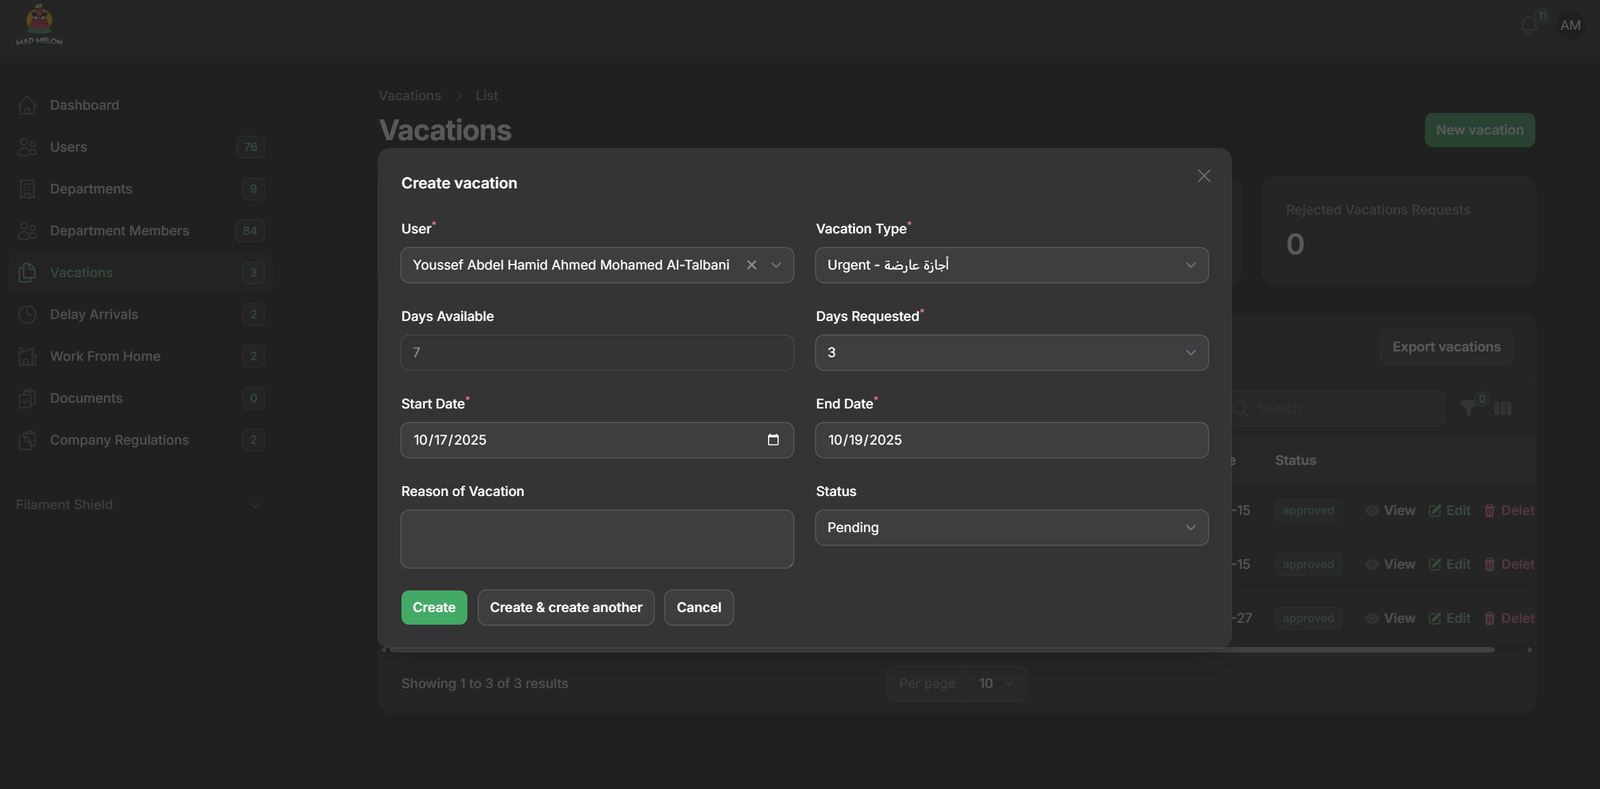Click the table filter funnel icon
Image resolution: width=1600 pixels, height=789 pixels.
(1468, 408)
